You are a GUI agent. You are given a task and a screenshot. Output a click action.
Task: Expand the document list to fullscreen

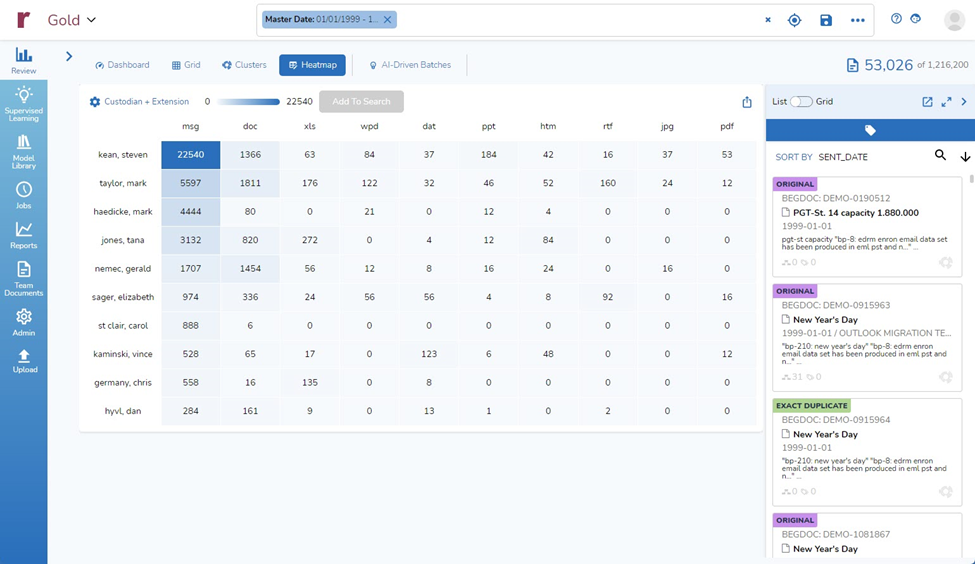pos(946,101)
